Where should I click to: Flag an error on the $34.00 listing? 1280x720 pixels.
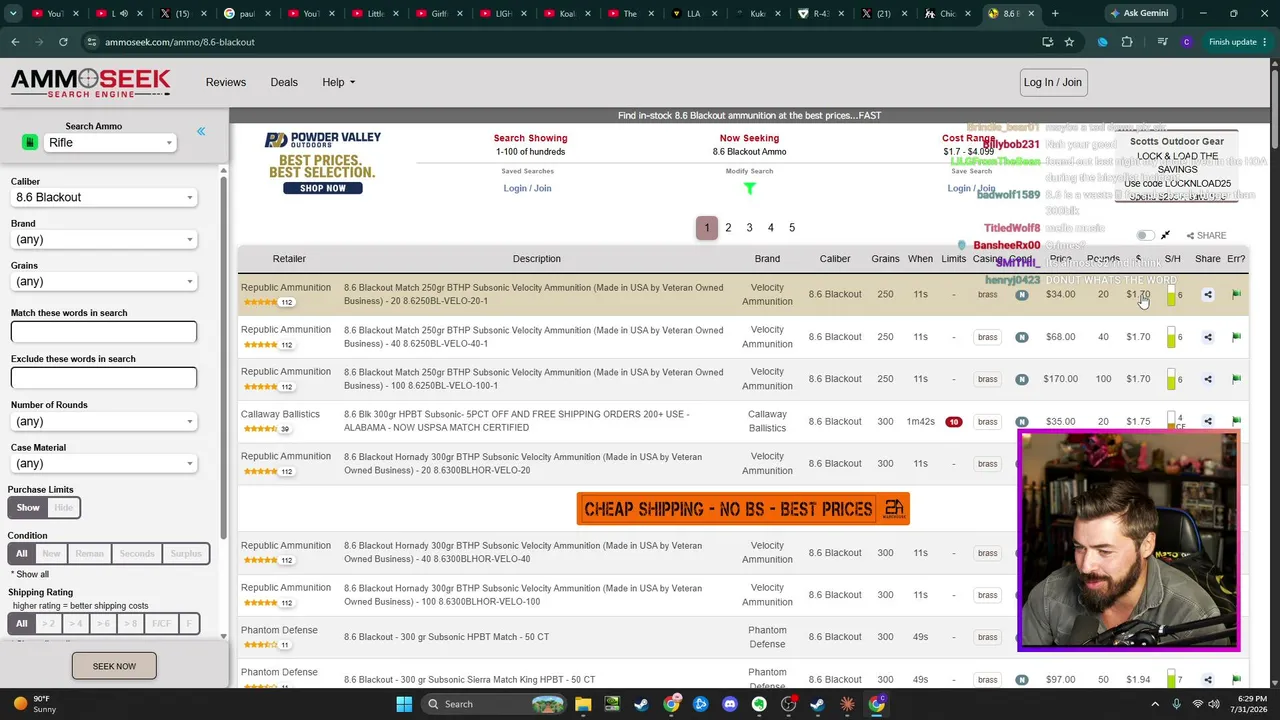1236,295
